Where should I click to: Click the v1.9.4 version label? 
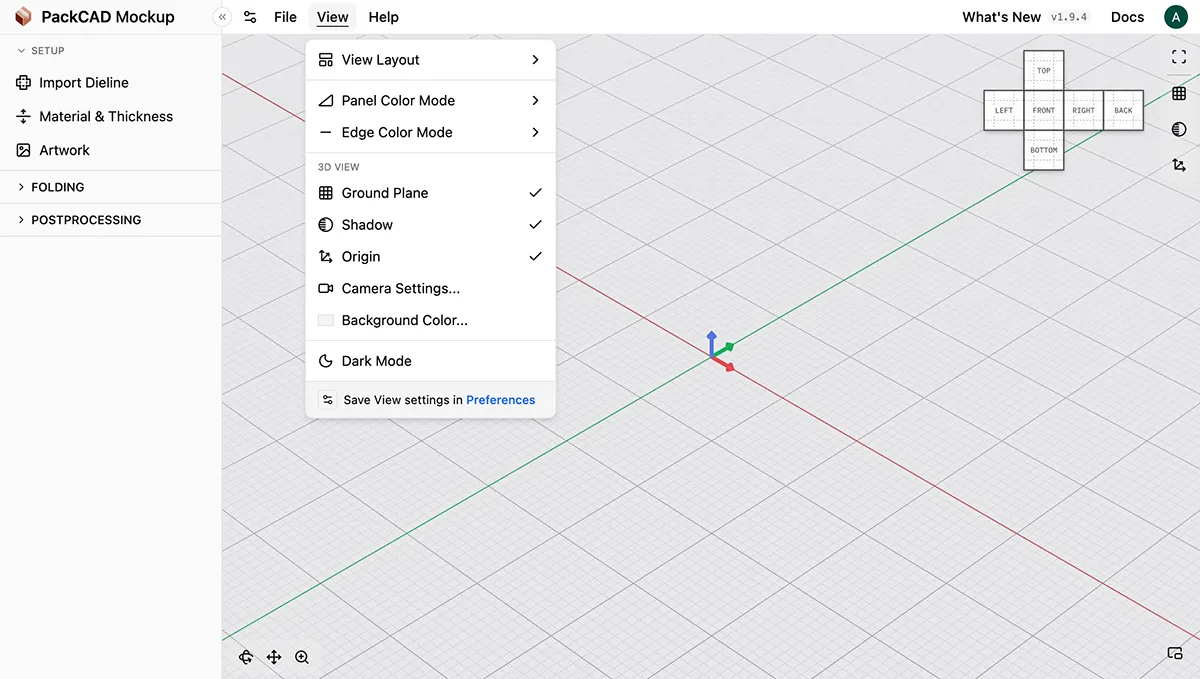1068,17
